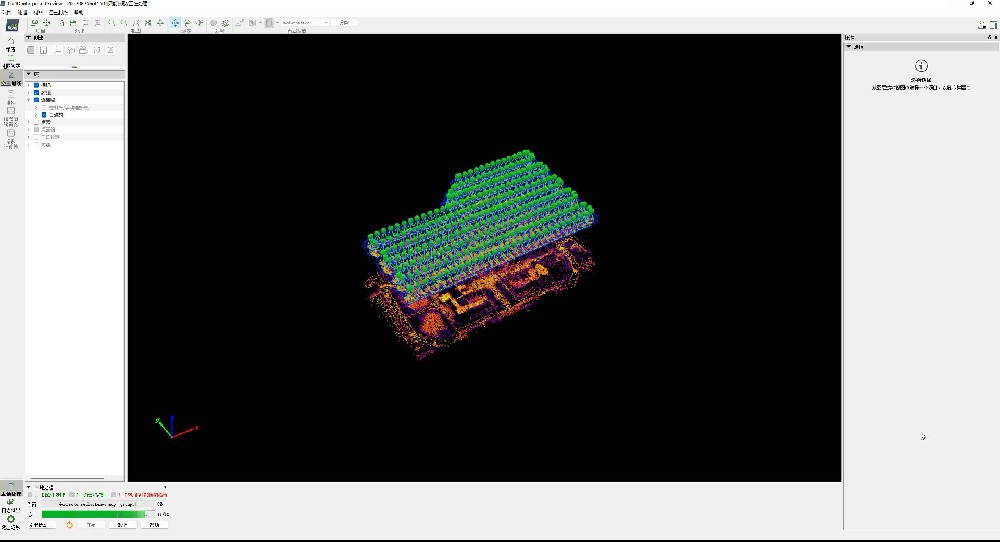Select the rayCloud (空三射线) sidebar view
The height and width of the screenshot is (542, 1000).
(x=11, y=78)
